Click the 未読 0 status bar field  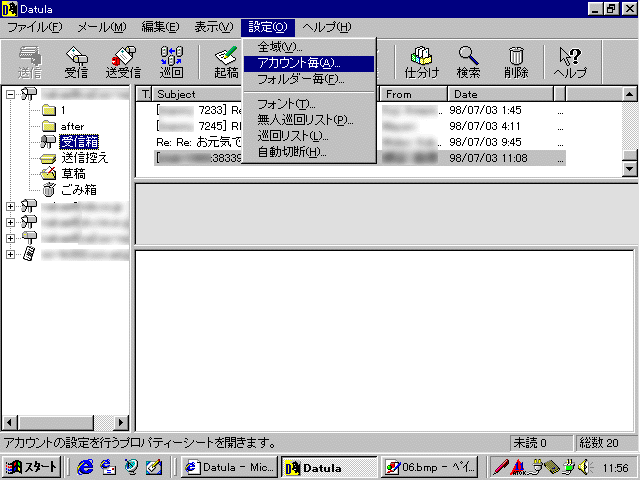[541, 443]
